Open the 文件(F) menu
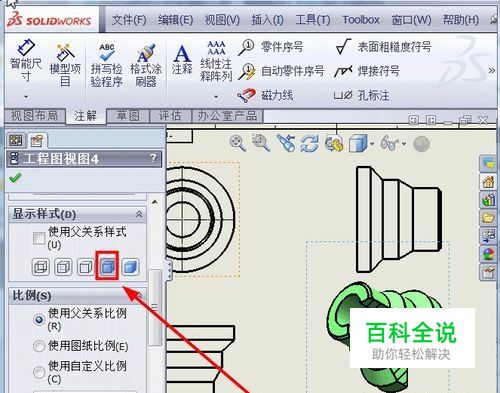The width and height of the screenshot is (500, 393). point(129,20)
